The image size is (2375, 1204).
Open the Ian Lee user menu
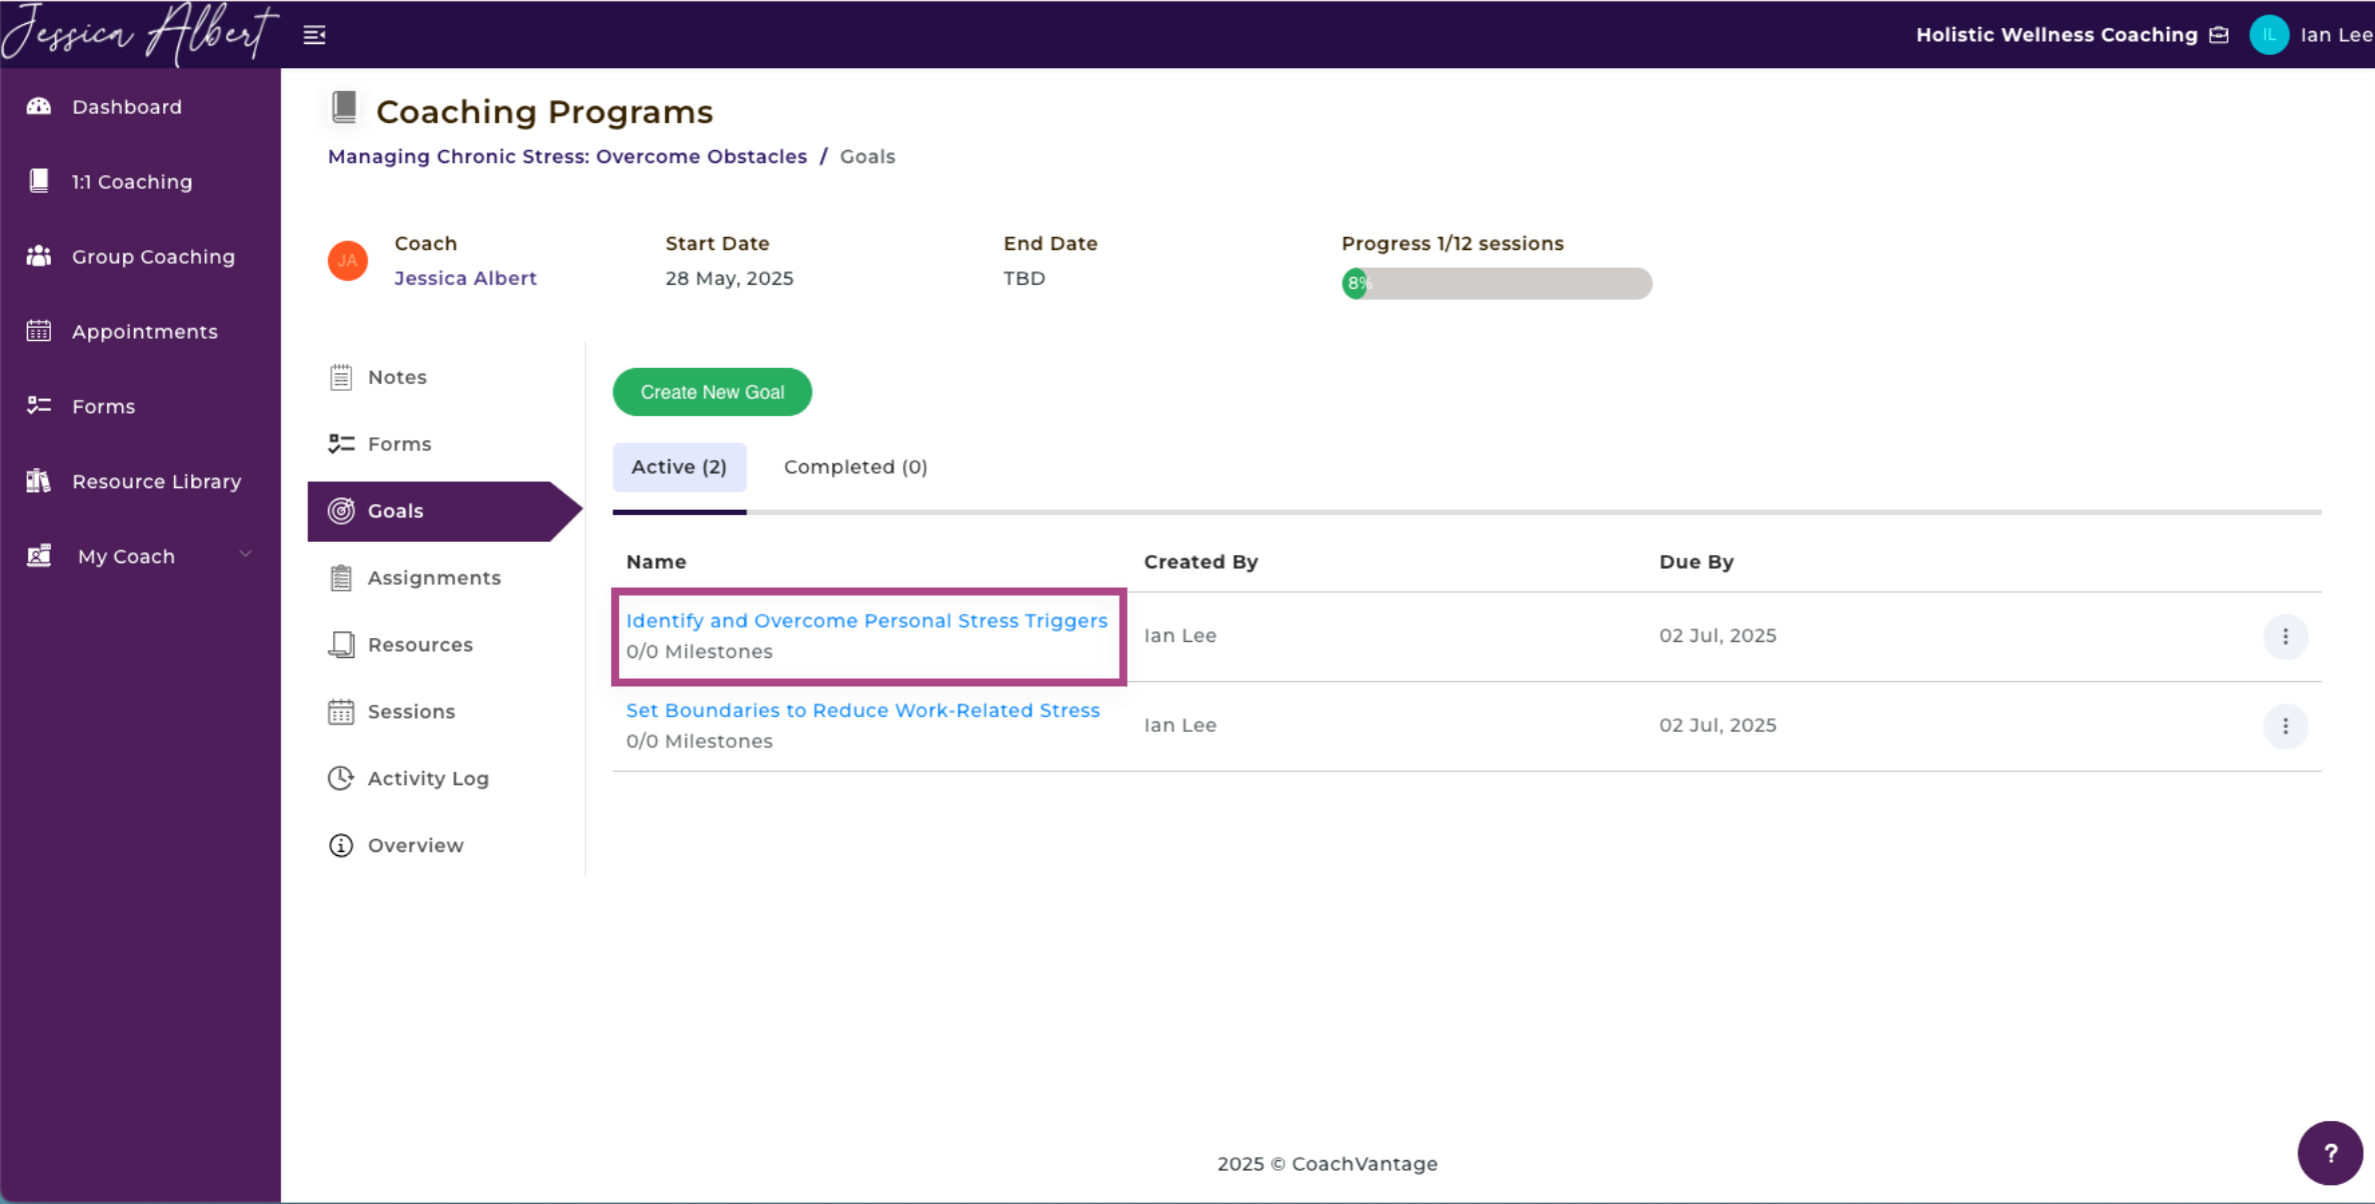click(2310, 35)
